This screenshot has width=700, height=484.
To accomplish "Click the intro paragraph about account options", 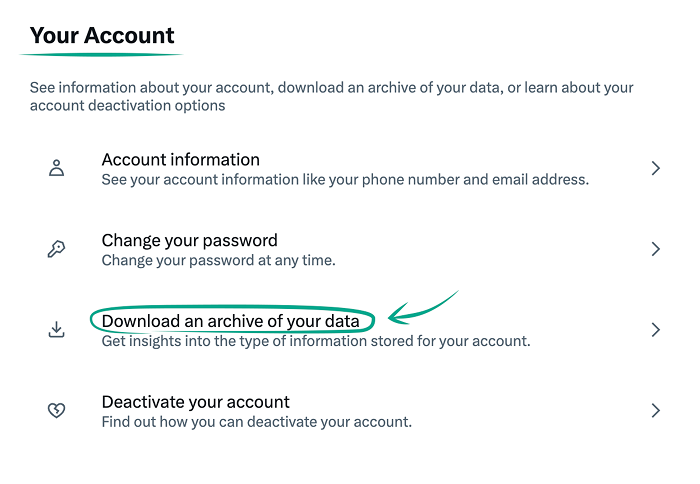I will pyautogui.click(x=330, y=96).
